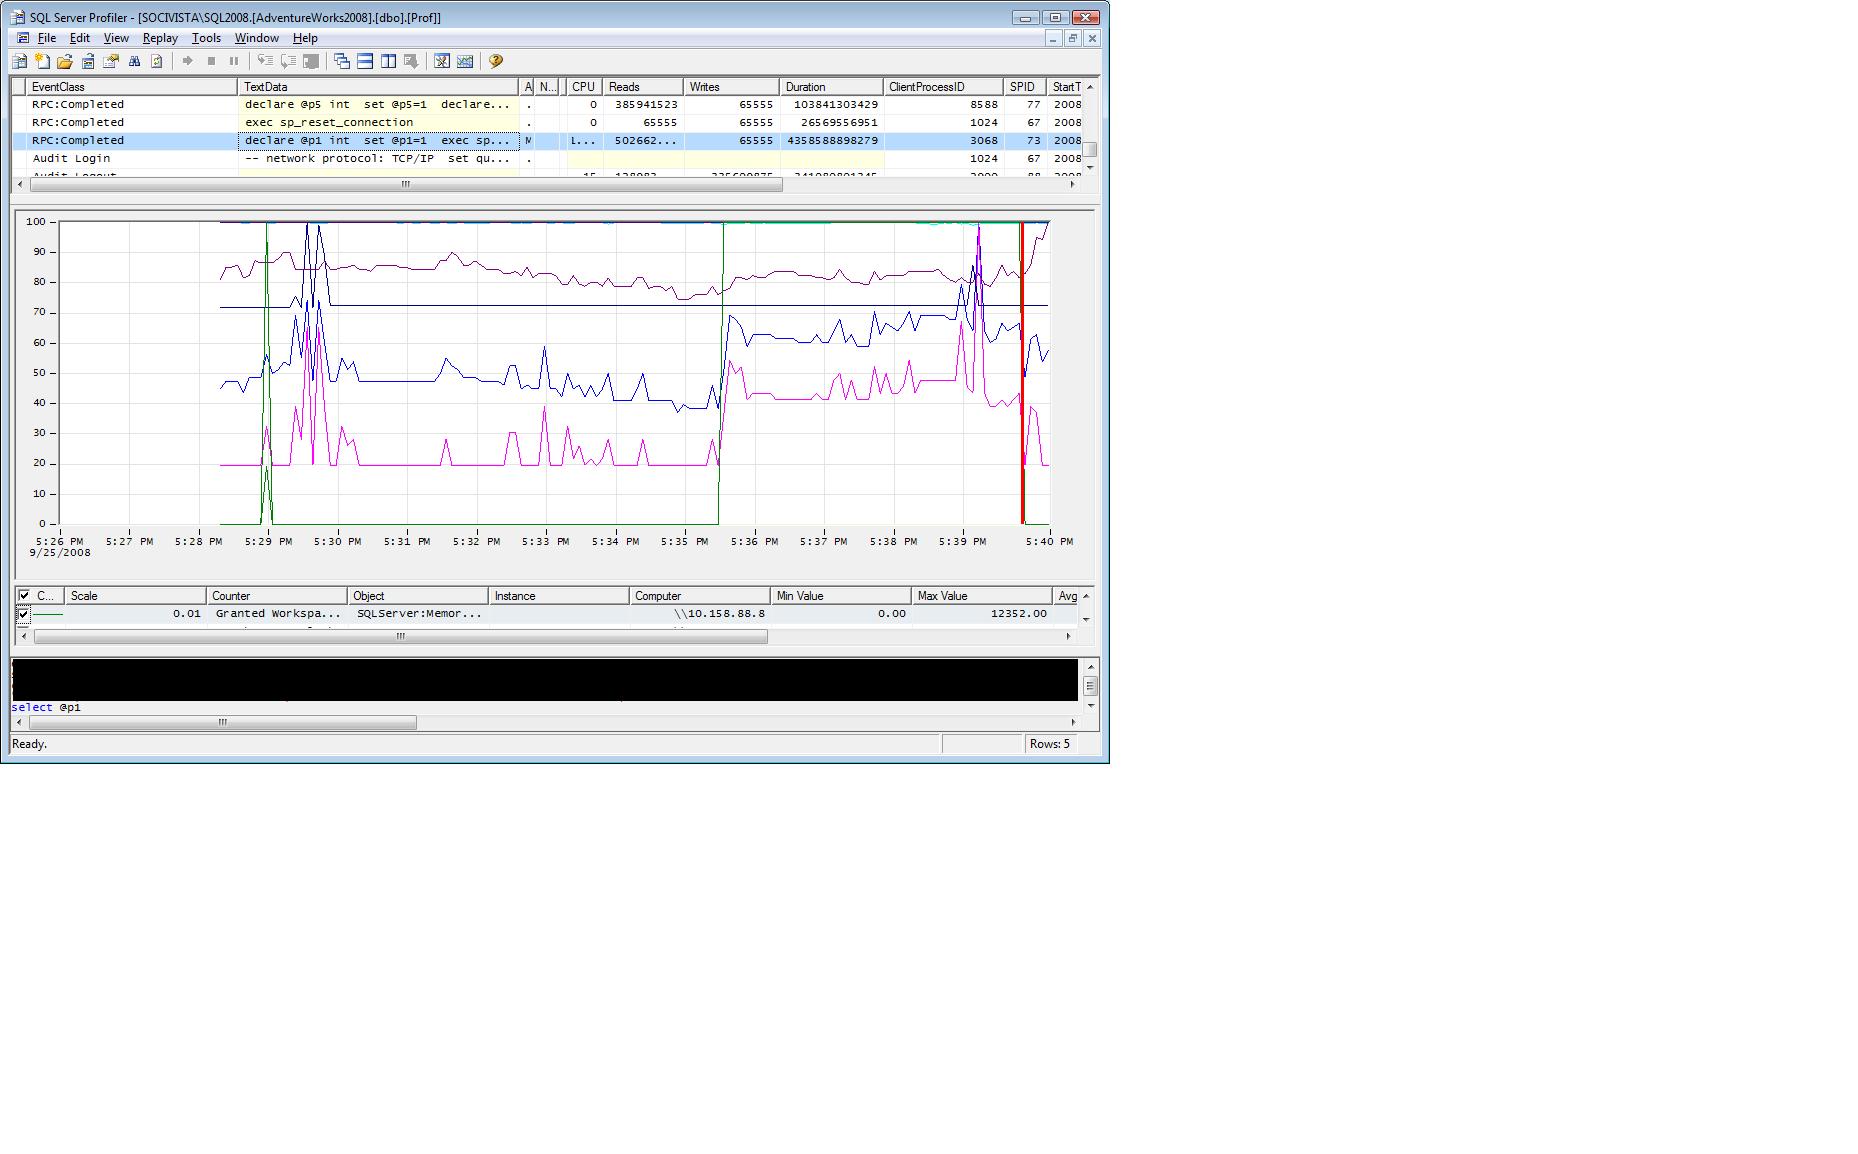Launch Database Engine Tuning Advisor icon
Screen dimensions: 1858x1154
pyautogui.click(x=442, y=61)
